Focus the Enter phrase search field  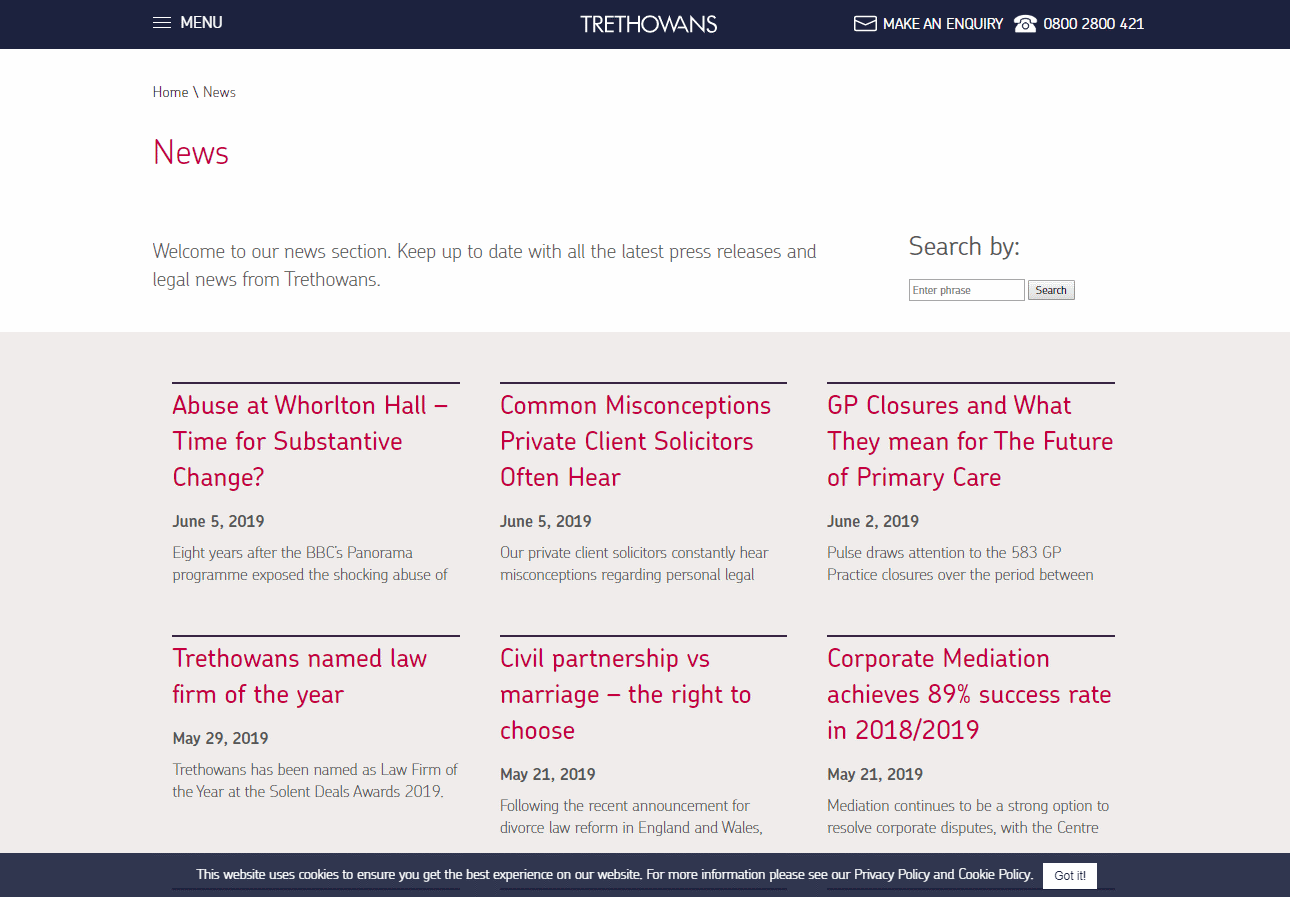pyautogui.click(x=966, y=290)
